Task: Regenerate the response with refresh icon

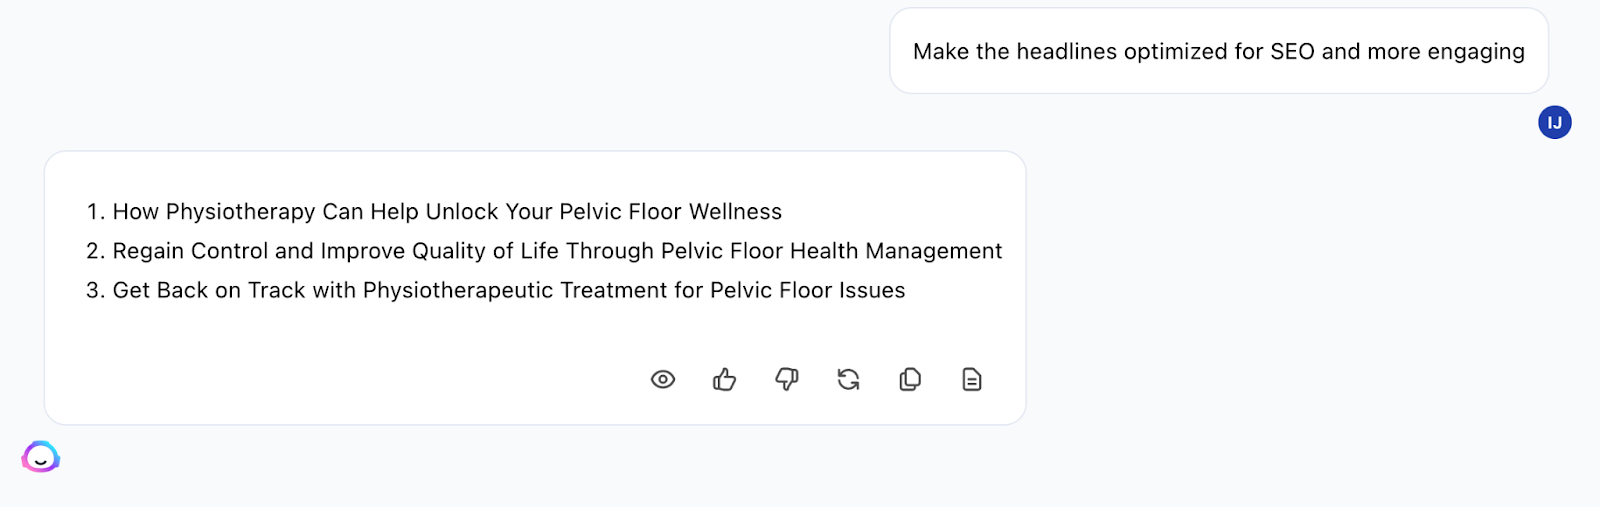Action: (x=849, y=380)
